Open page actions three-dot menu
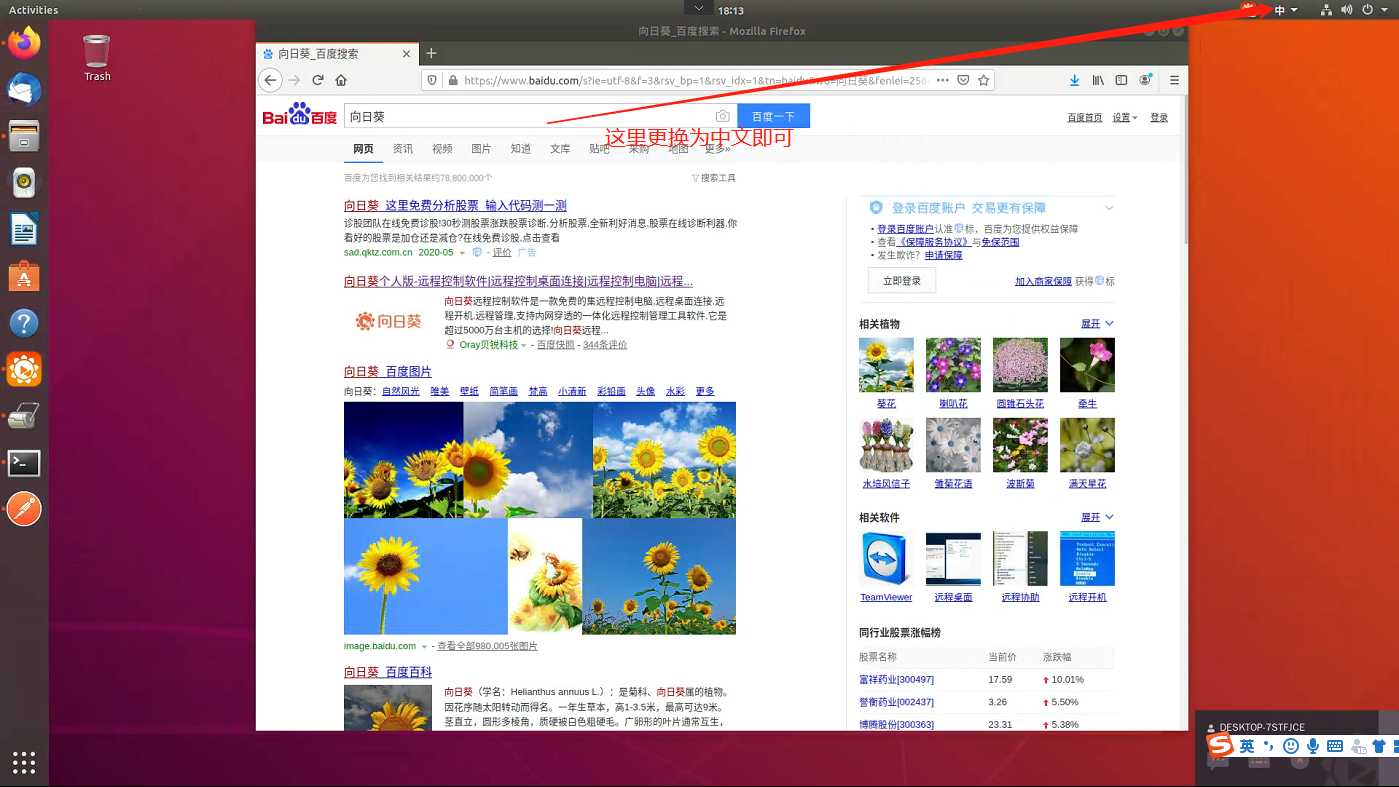 click(x=943, y=80)
